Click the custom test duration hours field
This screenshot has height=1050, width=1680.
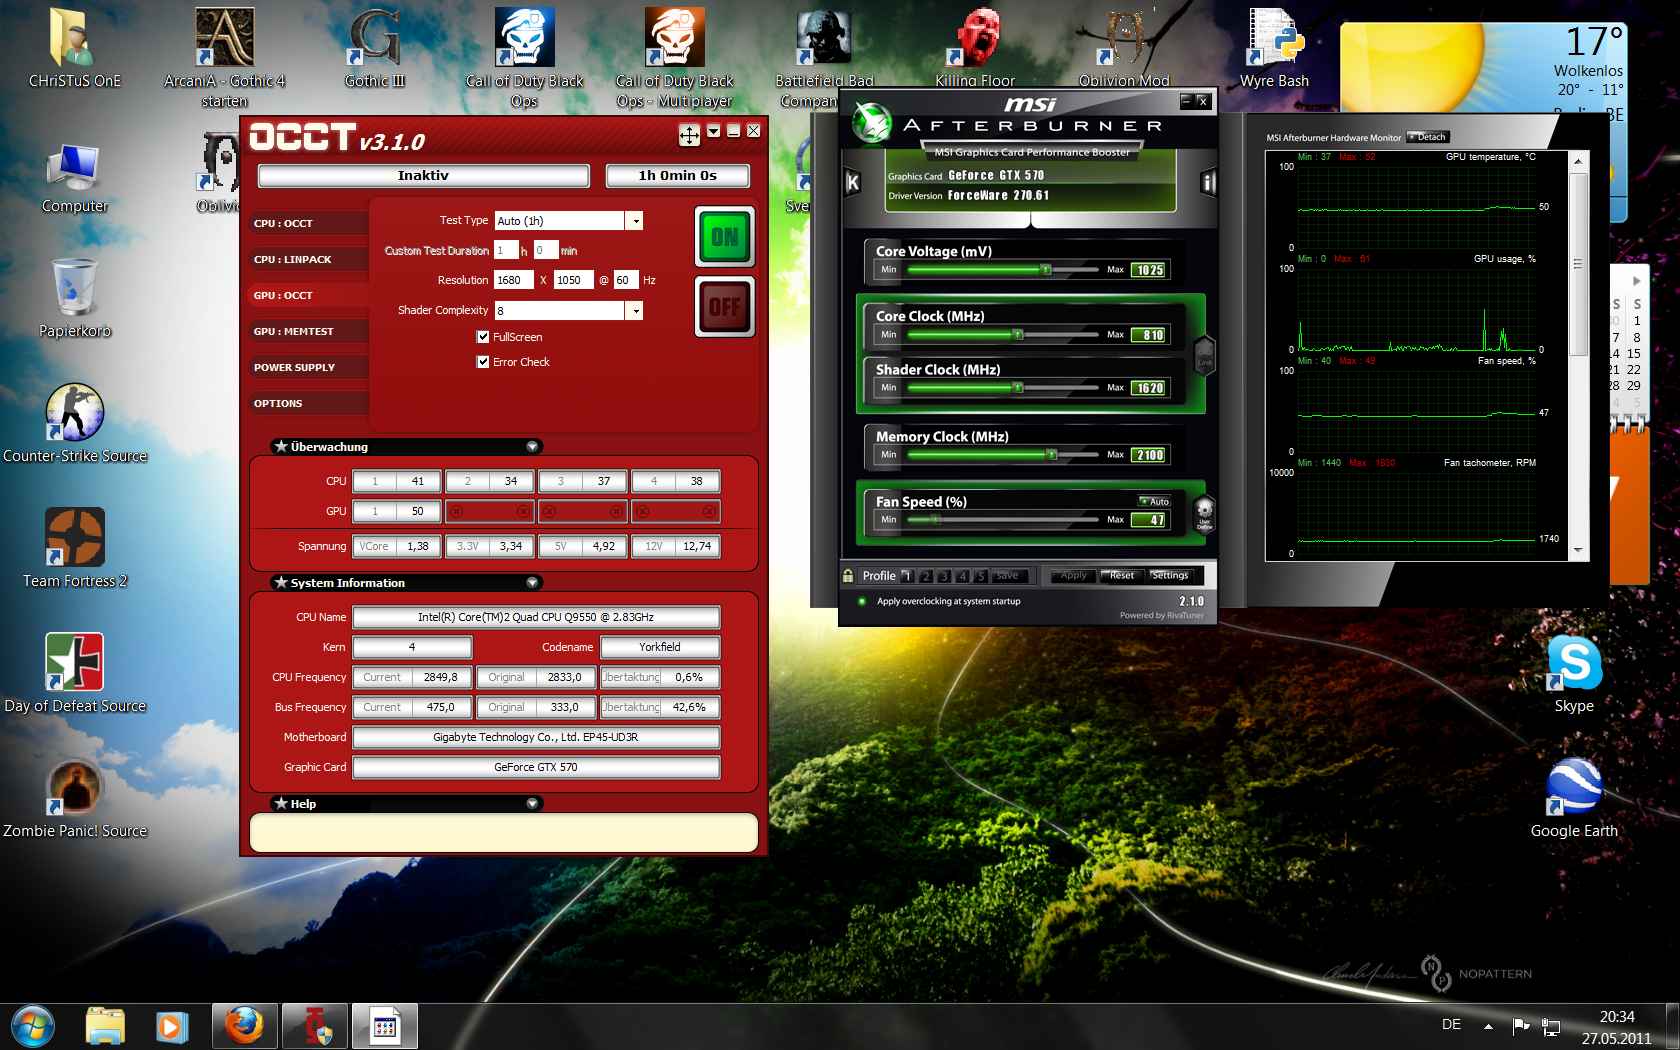[506, 250]
